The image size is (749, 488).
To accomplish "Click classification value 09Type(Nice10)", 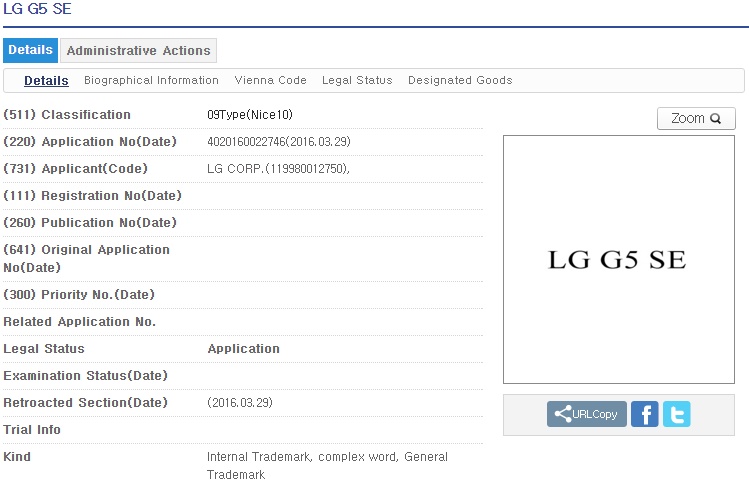I will 250,115.
